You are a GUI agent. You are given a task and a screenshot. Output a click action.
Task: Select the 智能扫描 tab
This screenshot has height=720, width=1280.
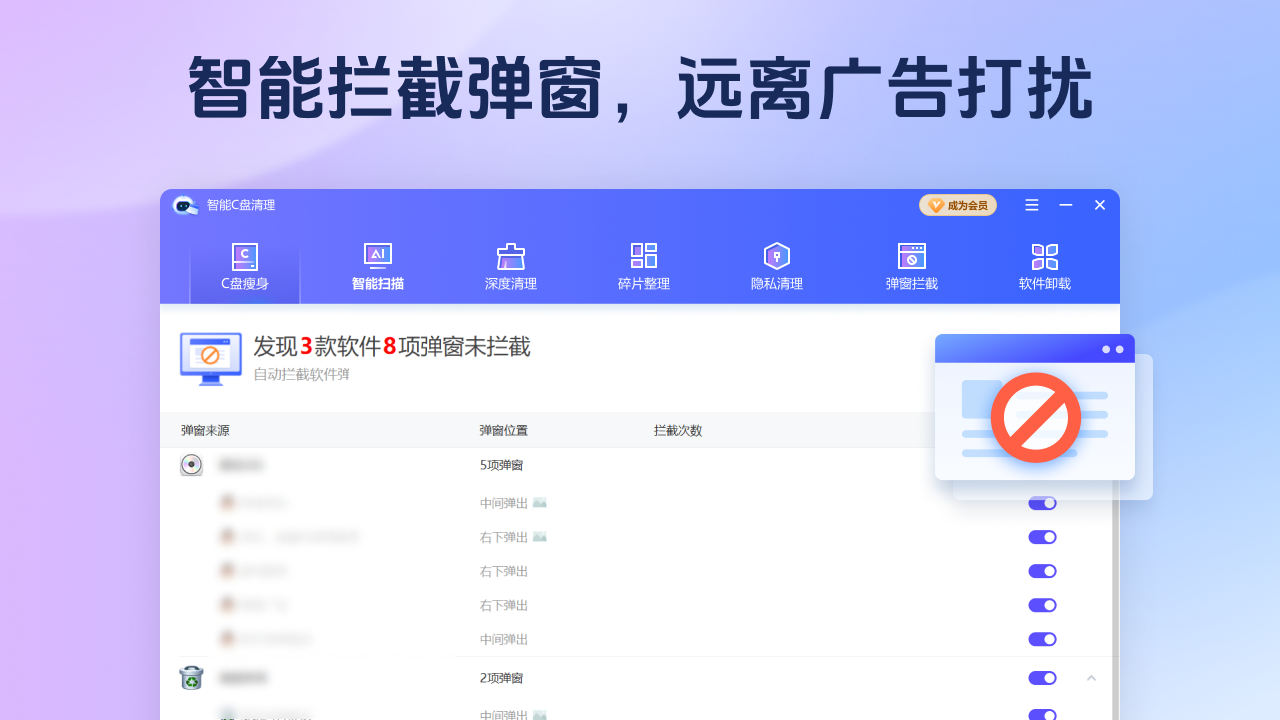pyautogui.click(x=377, y=265)
